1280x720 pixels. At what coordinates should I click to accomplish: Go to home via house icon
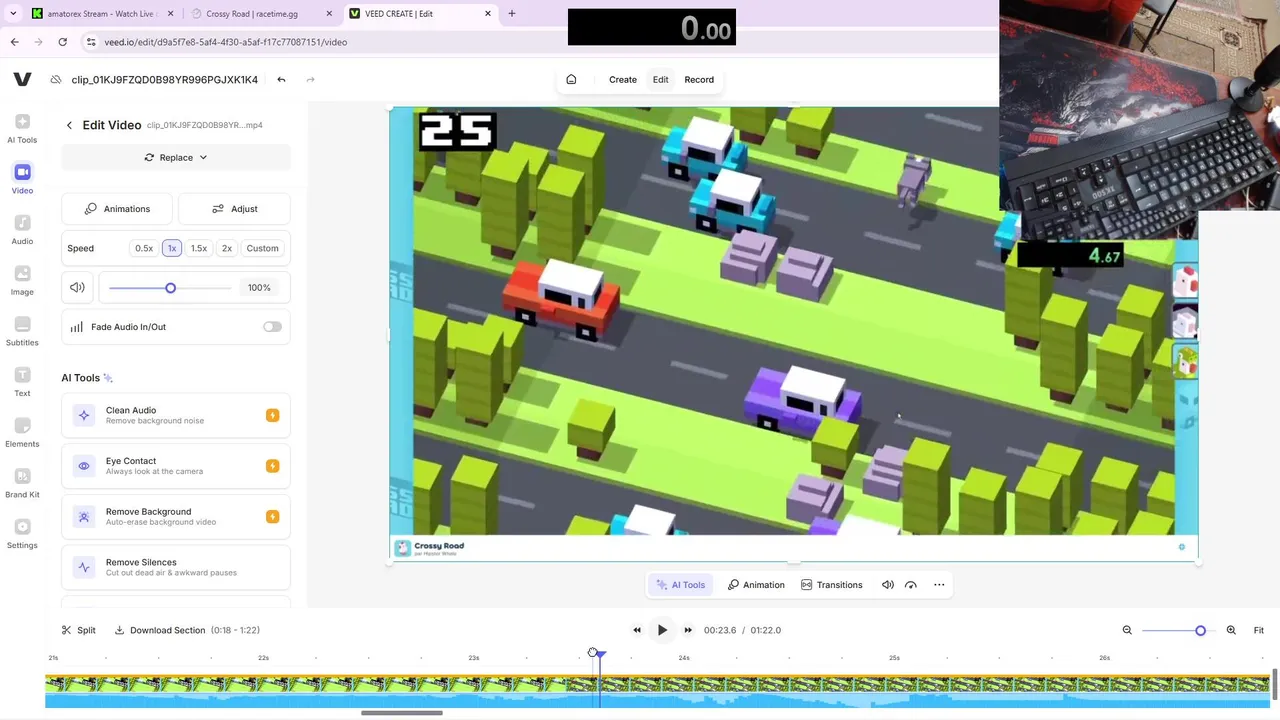tap(571, 80)
